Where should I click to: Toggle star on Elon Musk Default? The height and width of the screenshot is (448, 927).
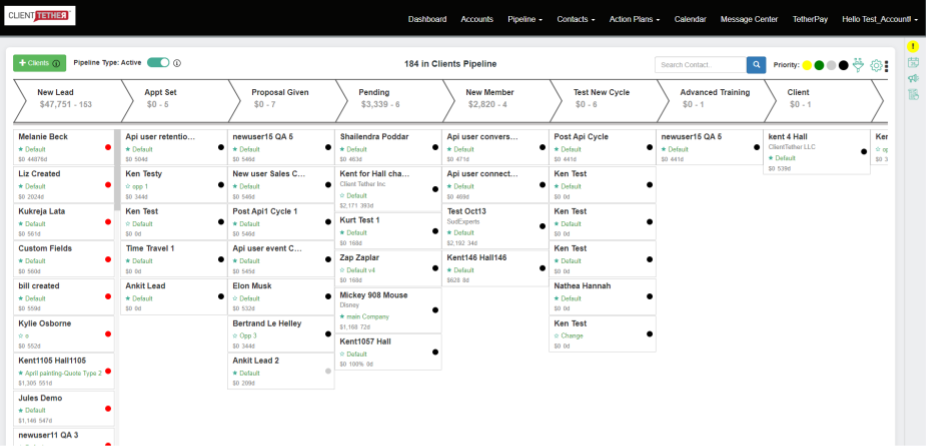[235, 298]
